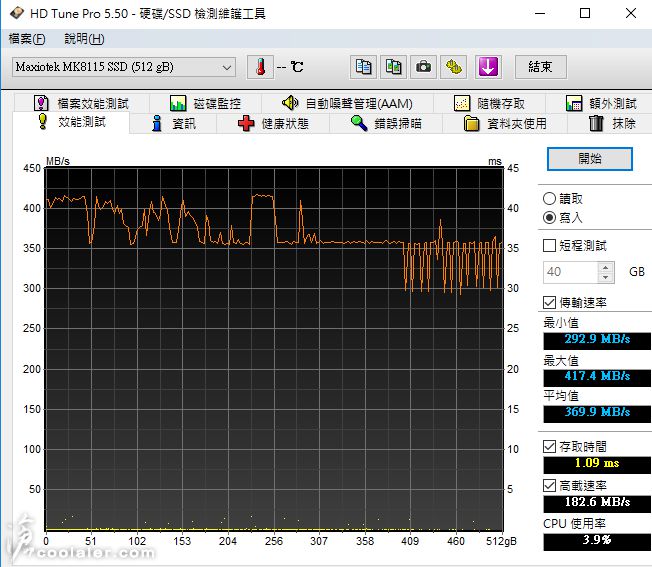Click the average value 369.9 MB/s readout
The height and width of the screenshot is (567, 652).
pos(597,413)
